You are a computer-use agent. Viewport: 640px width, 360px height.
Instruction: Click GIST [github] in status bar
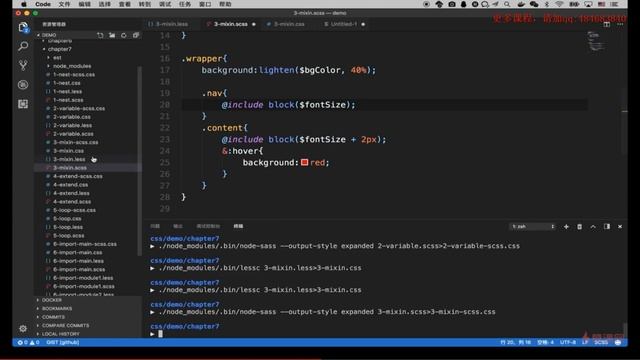(x=63, y=342)
